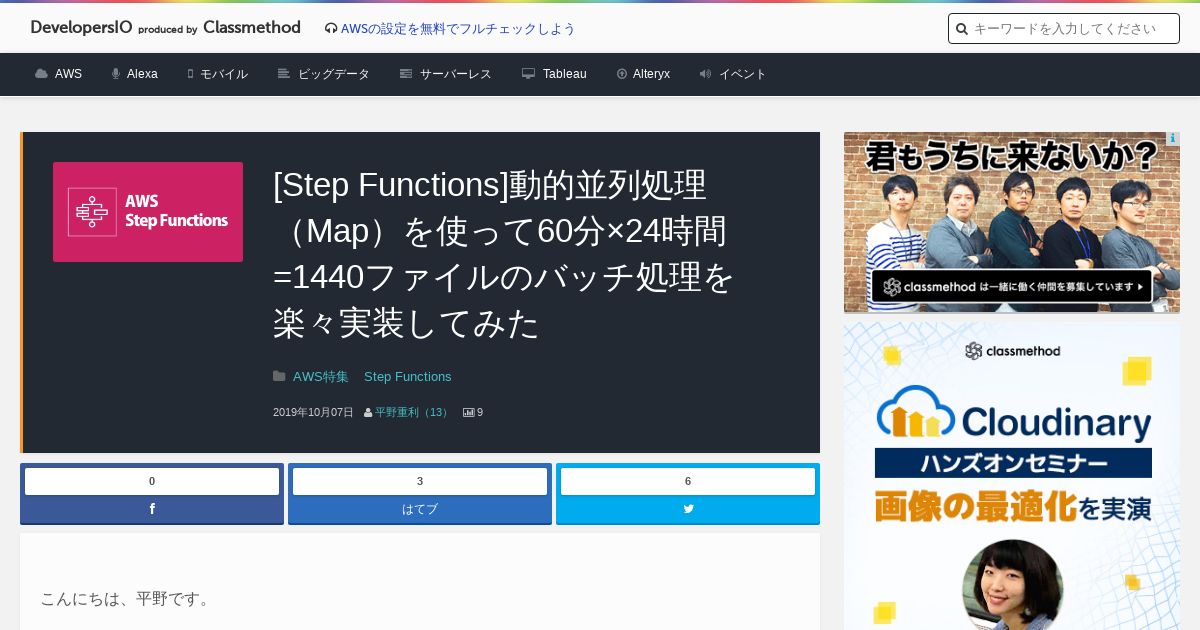Click the headphones icon beside AWS設定 link
The width and height of the screenshot is (1200, 630).
[x=331, y=29]
